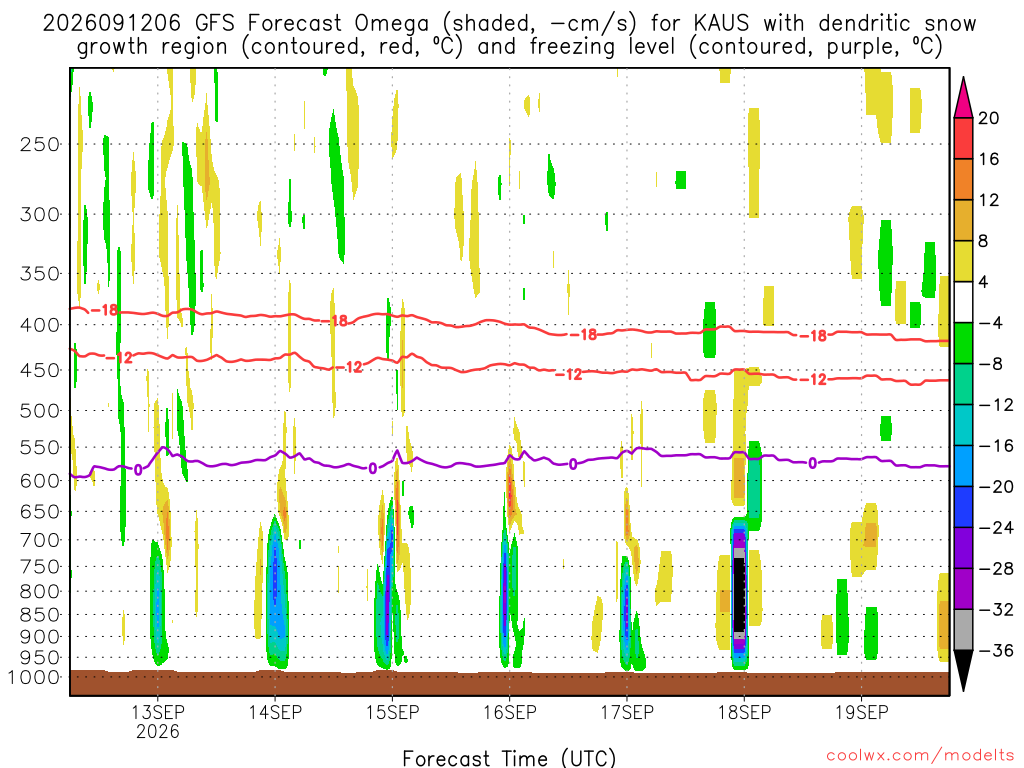Pick the yellow colorbar swatch near 8

point(963,261)
